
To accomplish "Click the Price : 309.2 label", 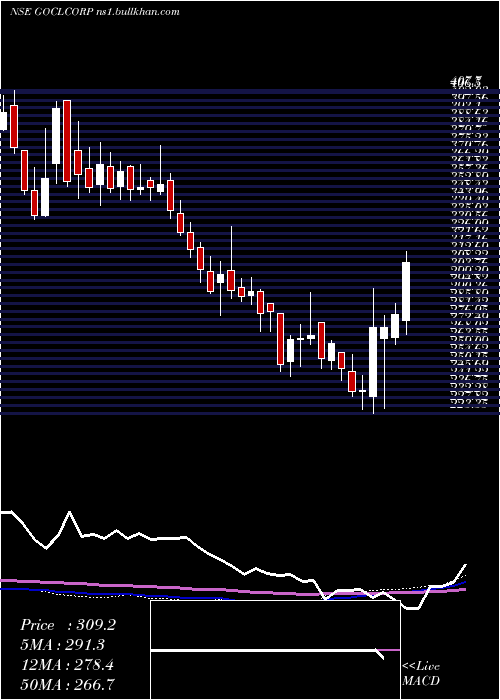I will [x=68, y=625].
